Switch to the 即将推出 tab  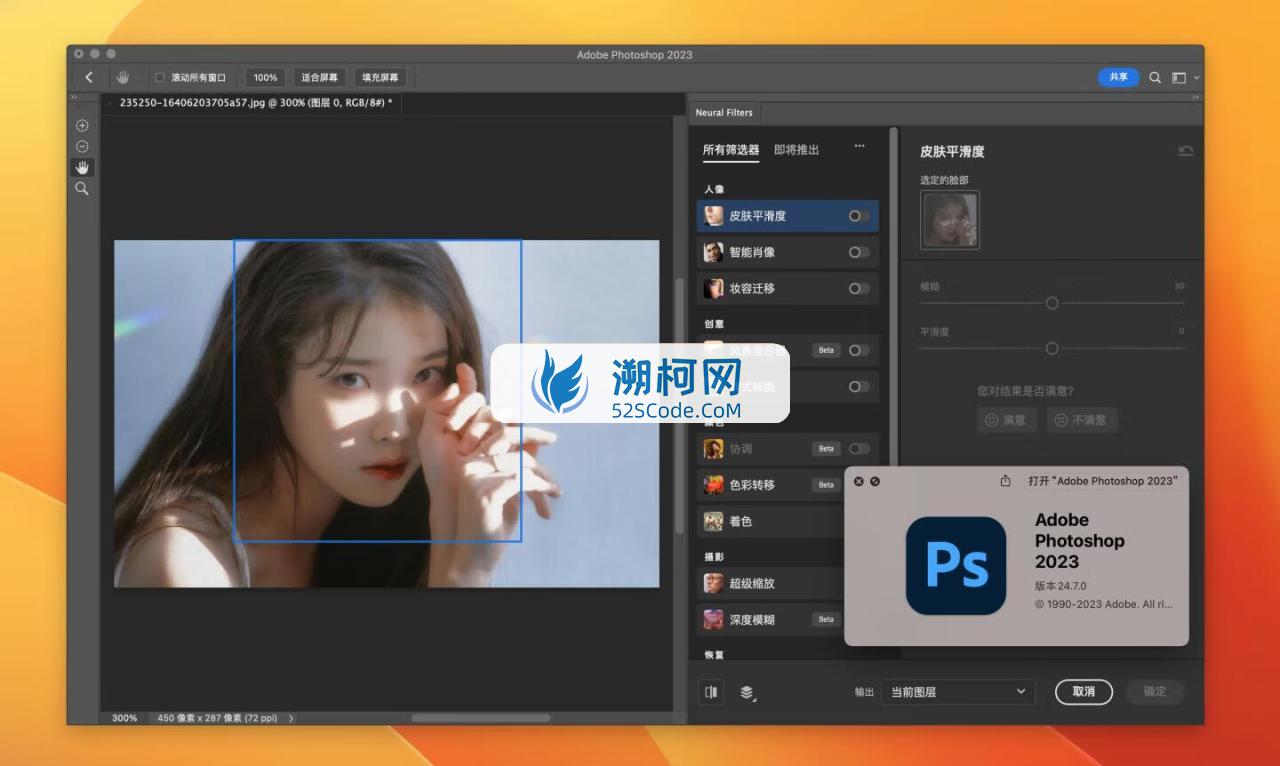(x=796, y=150)
